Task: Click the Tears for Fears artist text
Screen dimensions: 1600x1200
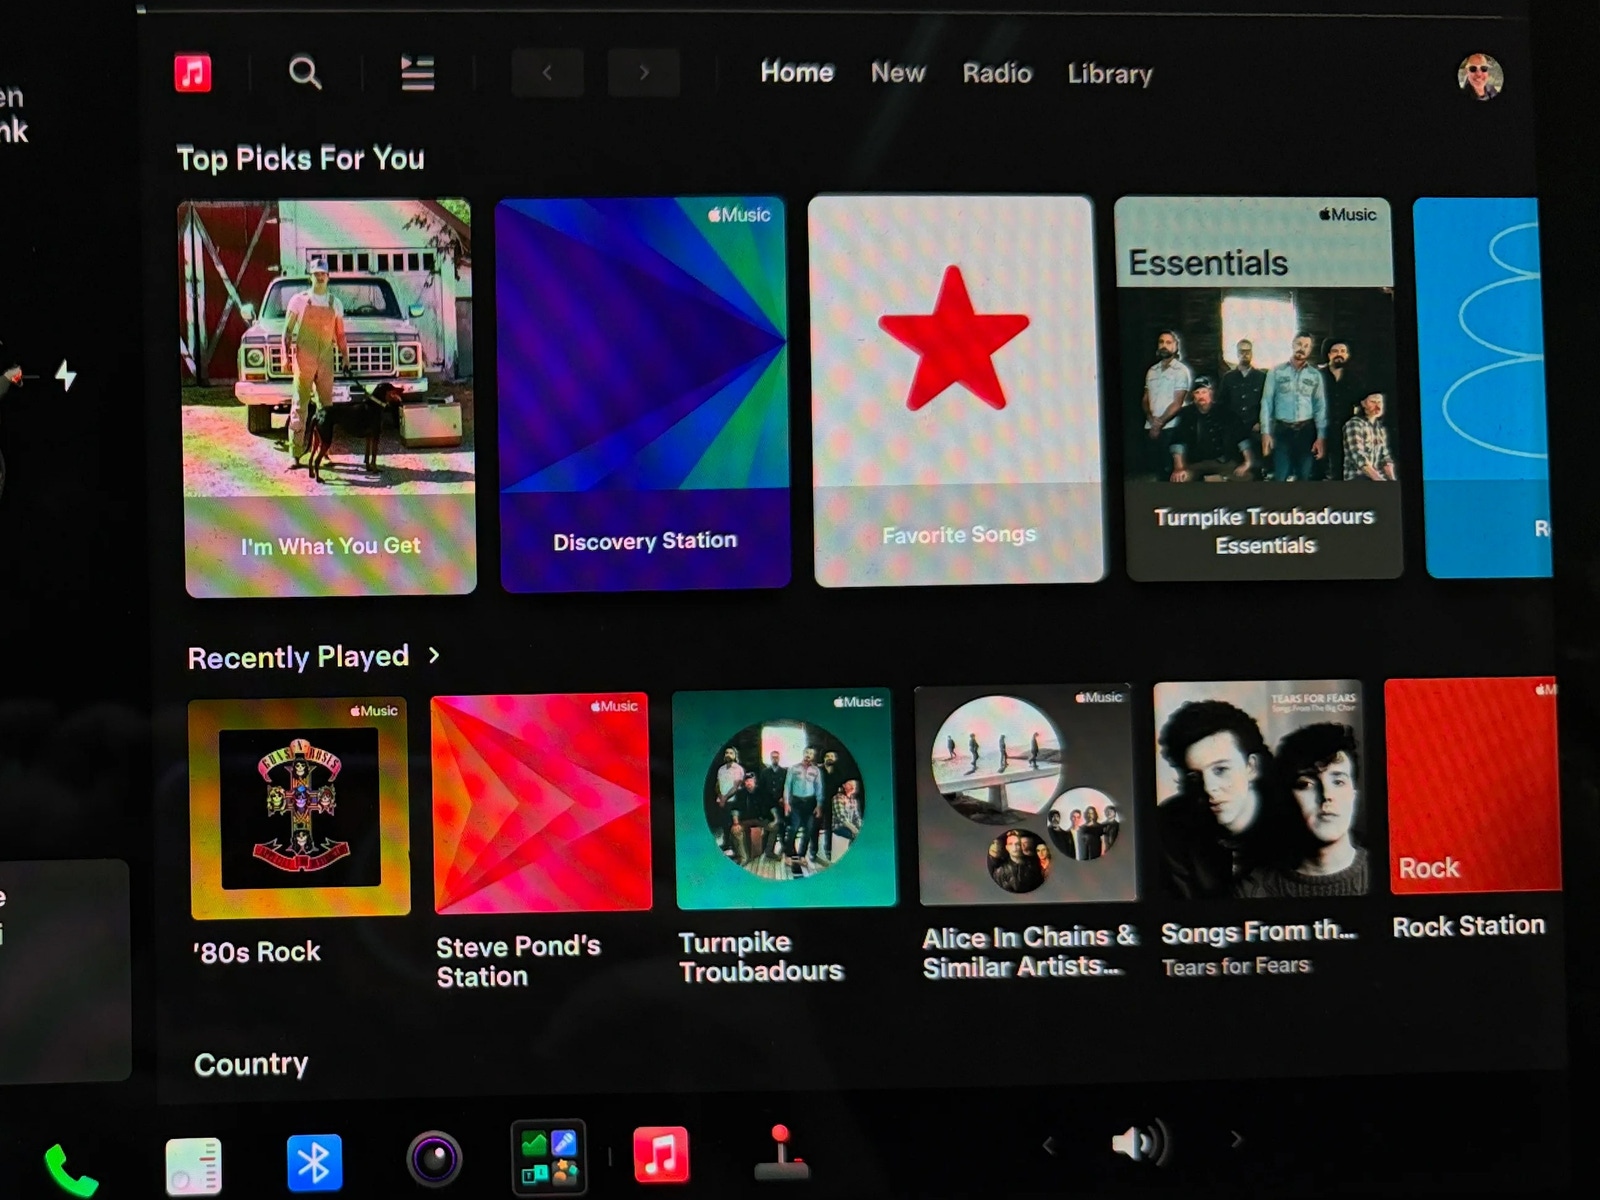Action: [1235, 966]
